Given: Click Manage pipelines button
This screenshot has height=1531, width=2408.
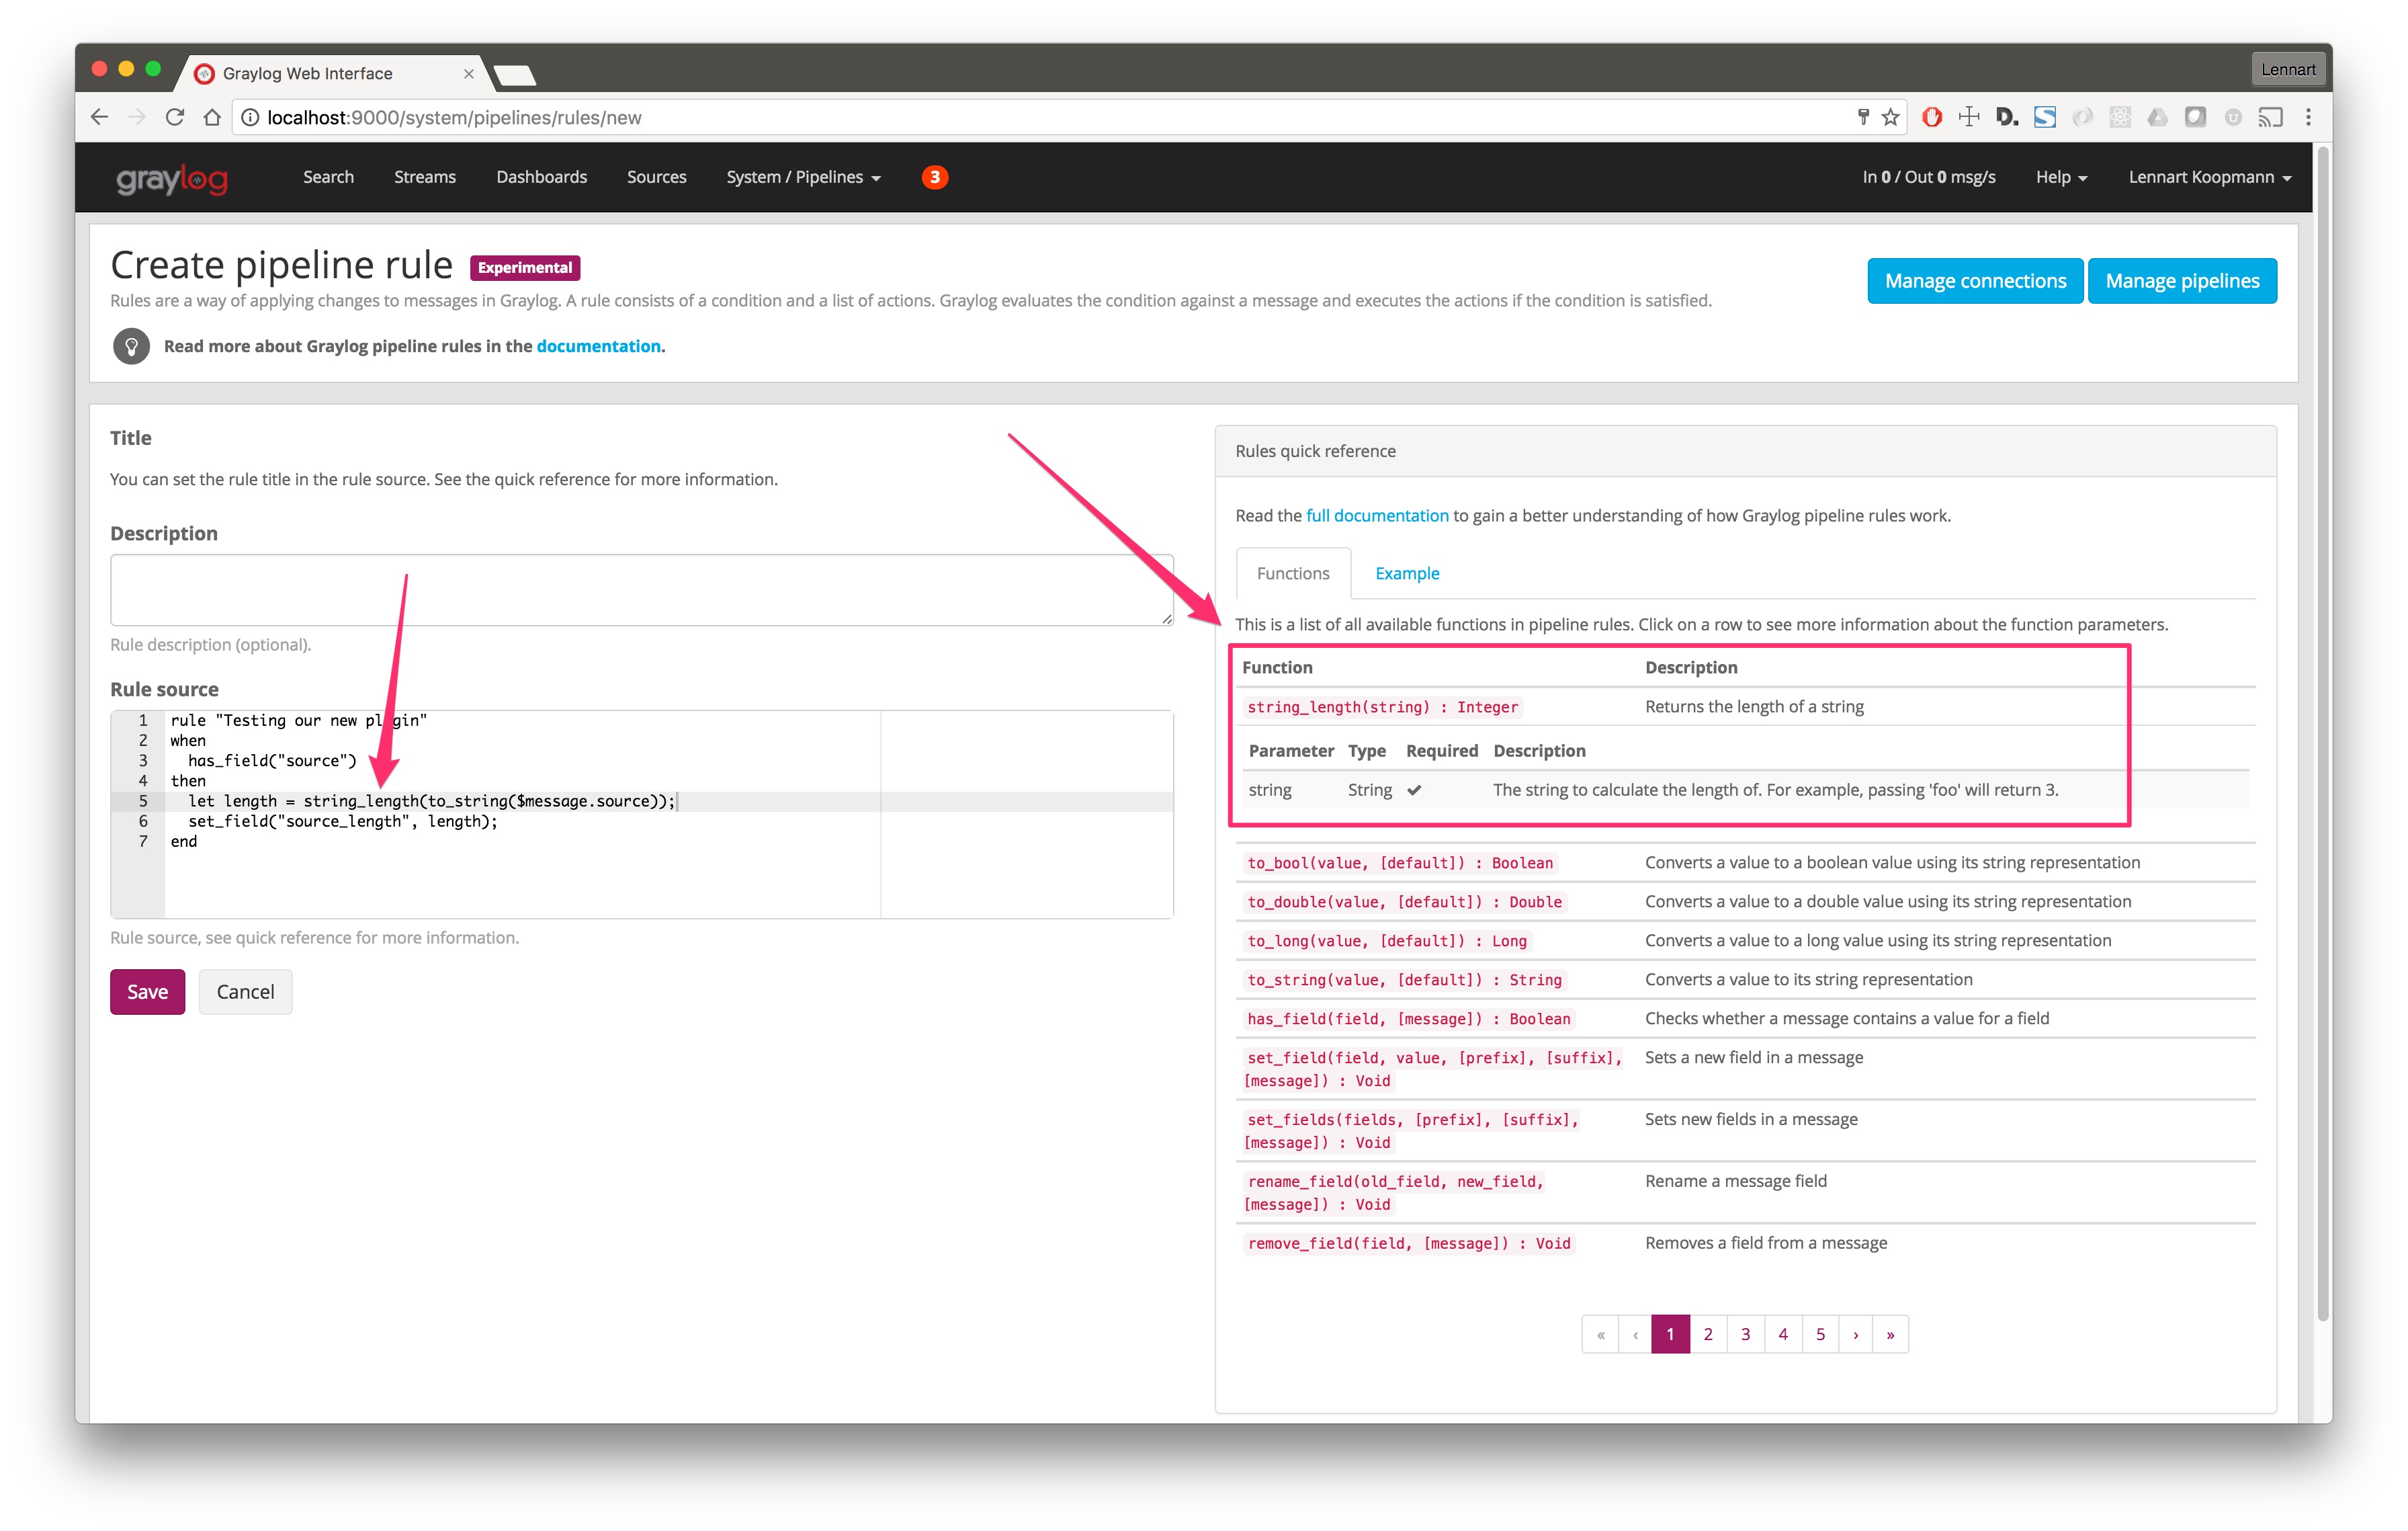Looking at the screenshot, I should pos(2182,281).
